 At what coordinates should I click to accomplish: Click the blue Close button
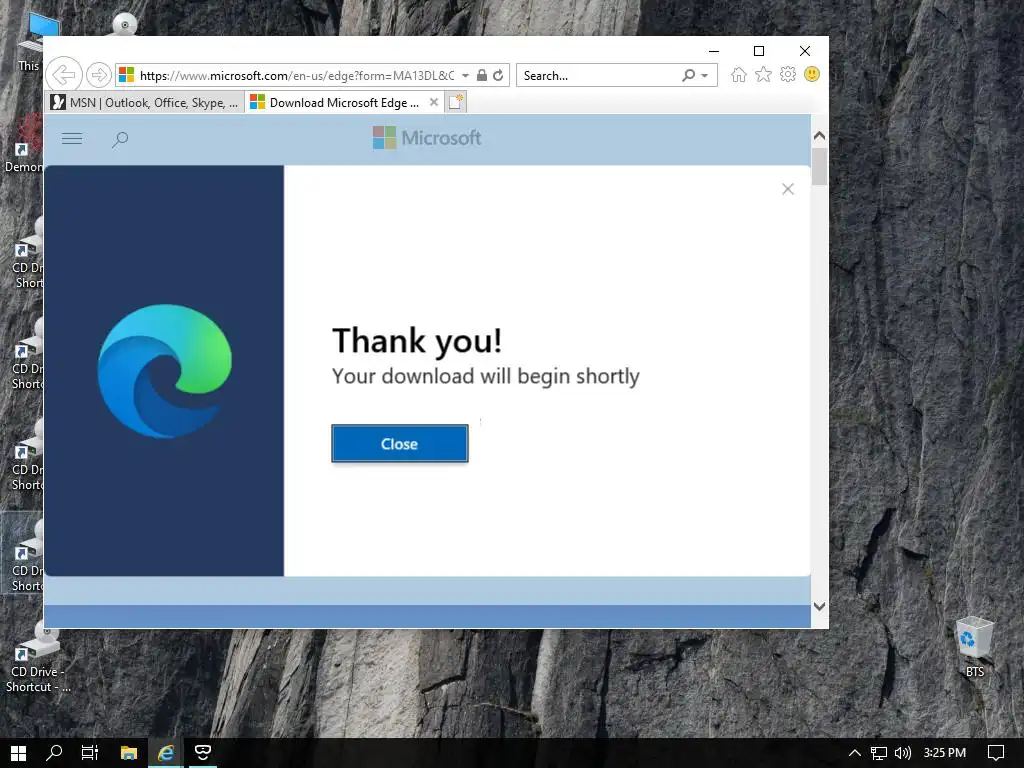pyautogui.click(x=400, y=443)
